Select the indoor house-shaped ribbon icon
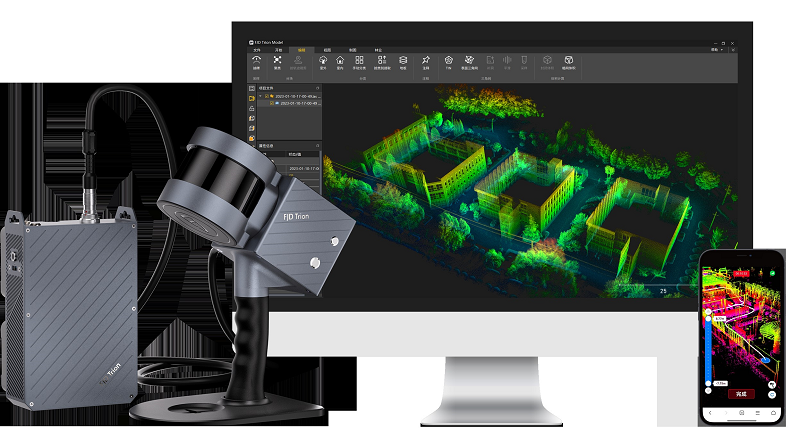Image resolution: width=800 pixels, height=446 pixels. pos(341,61)
